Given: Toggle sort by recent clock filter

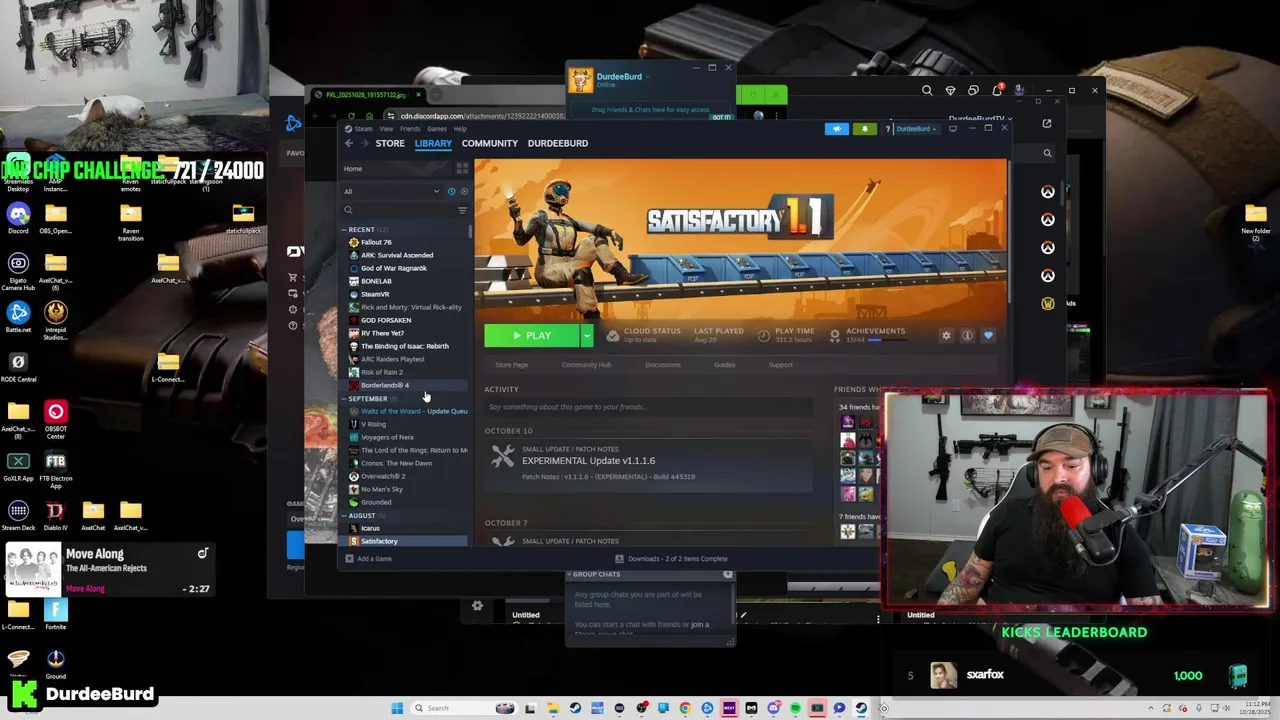Looking at the screenshot, I should (451, 191).
